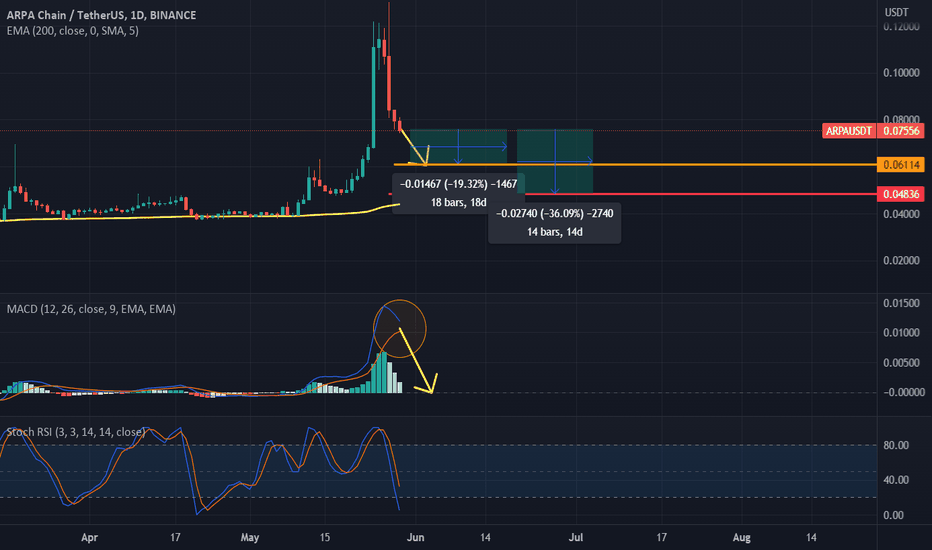Click the Apr label on the time axis

[x=89, y=538]
